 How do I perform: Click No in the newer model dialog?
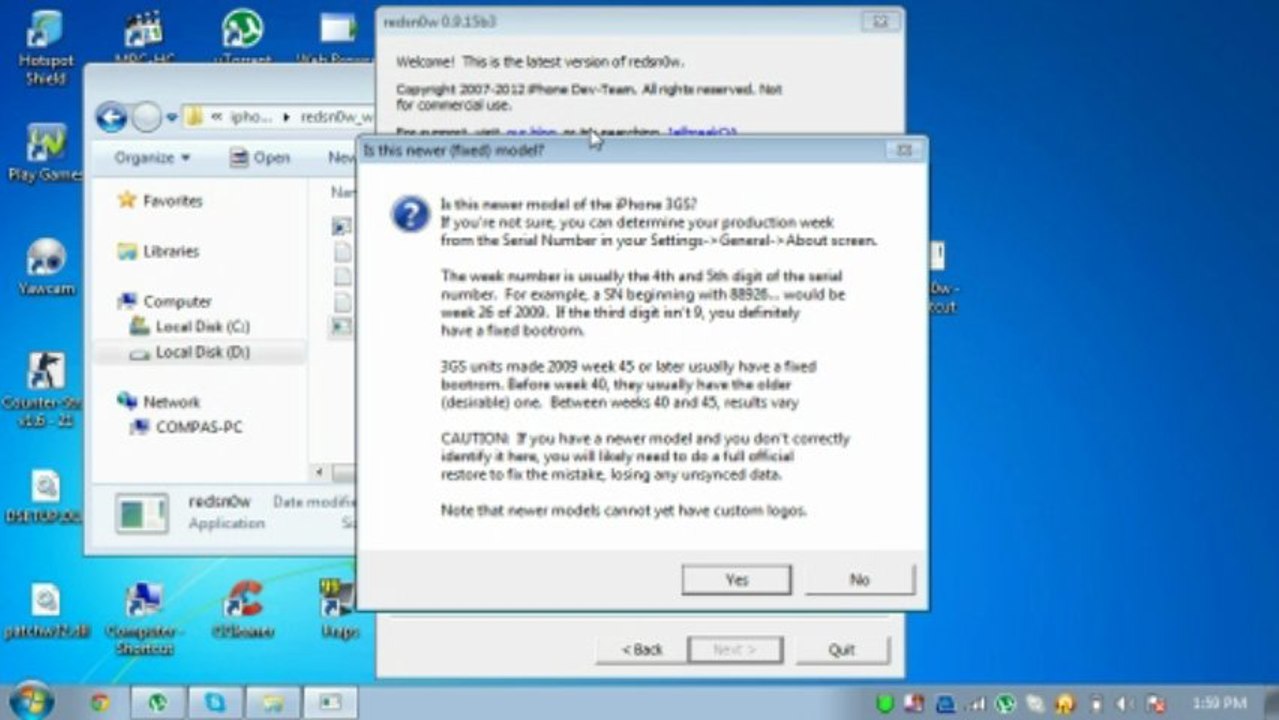click(860, 580)
